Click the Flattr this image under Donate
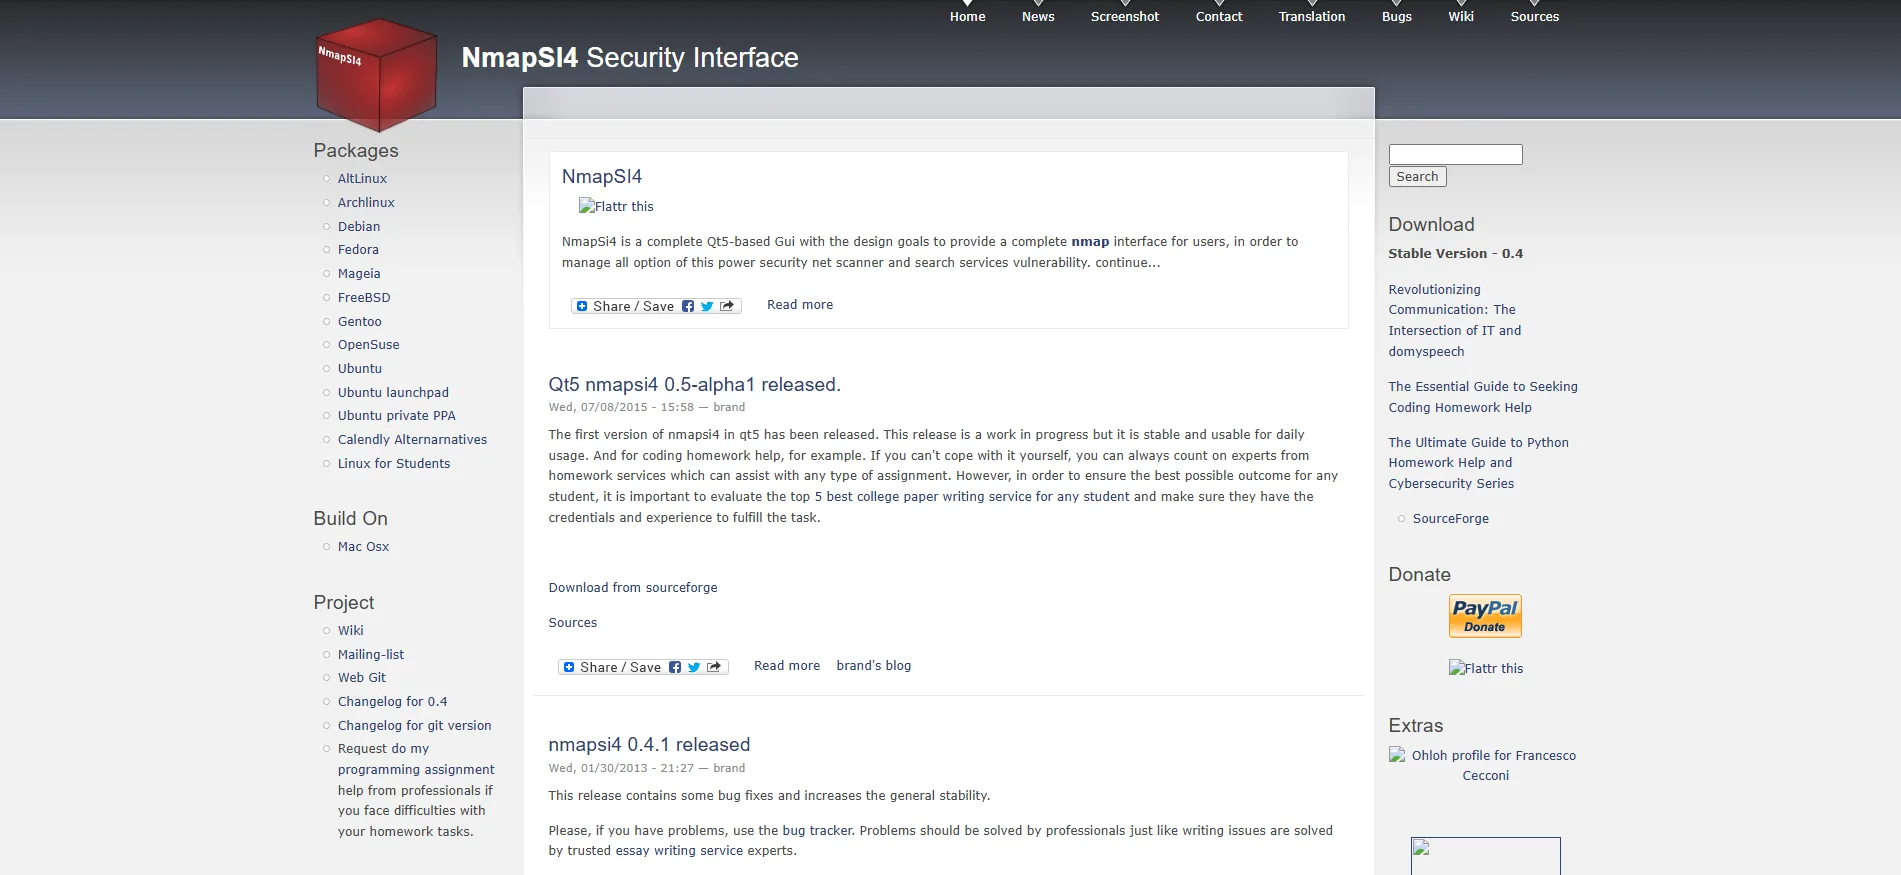Screen dimensions: 1901x875 pos(1486,668)
